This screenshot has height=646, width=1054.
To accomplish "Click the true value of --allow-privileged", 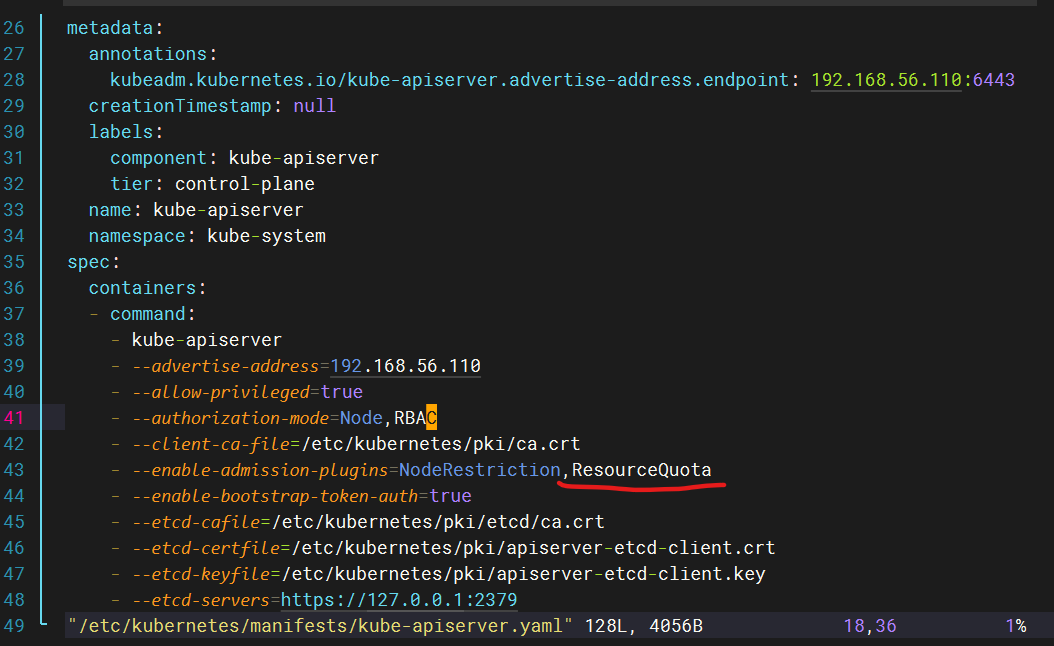I will (x=341, y=392).
